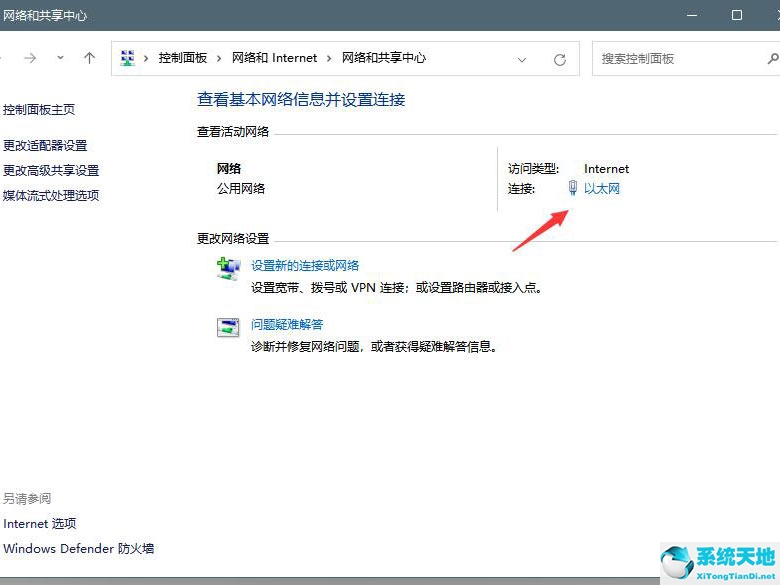Viewport: 780px width, 585px height.
Task: Maximize the 网络和共享中心 window
Action: (x=737, y=15)
